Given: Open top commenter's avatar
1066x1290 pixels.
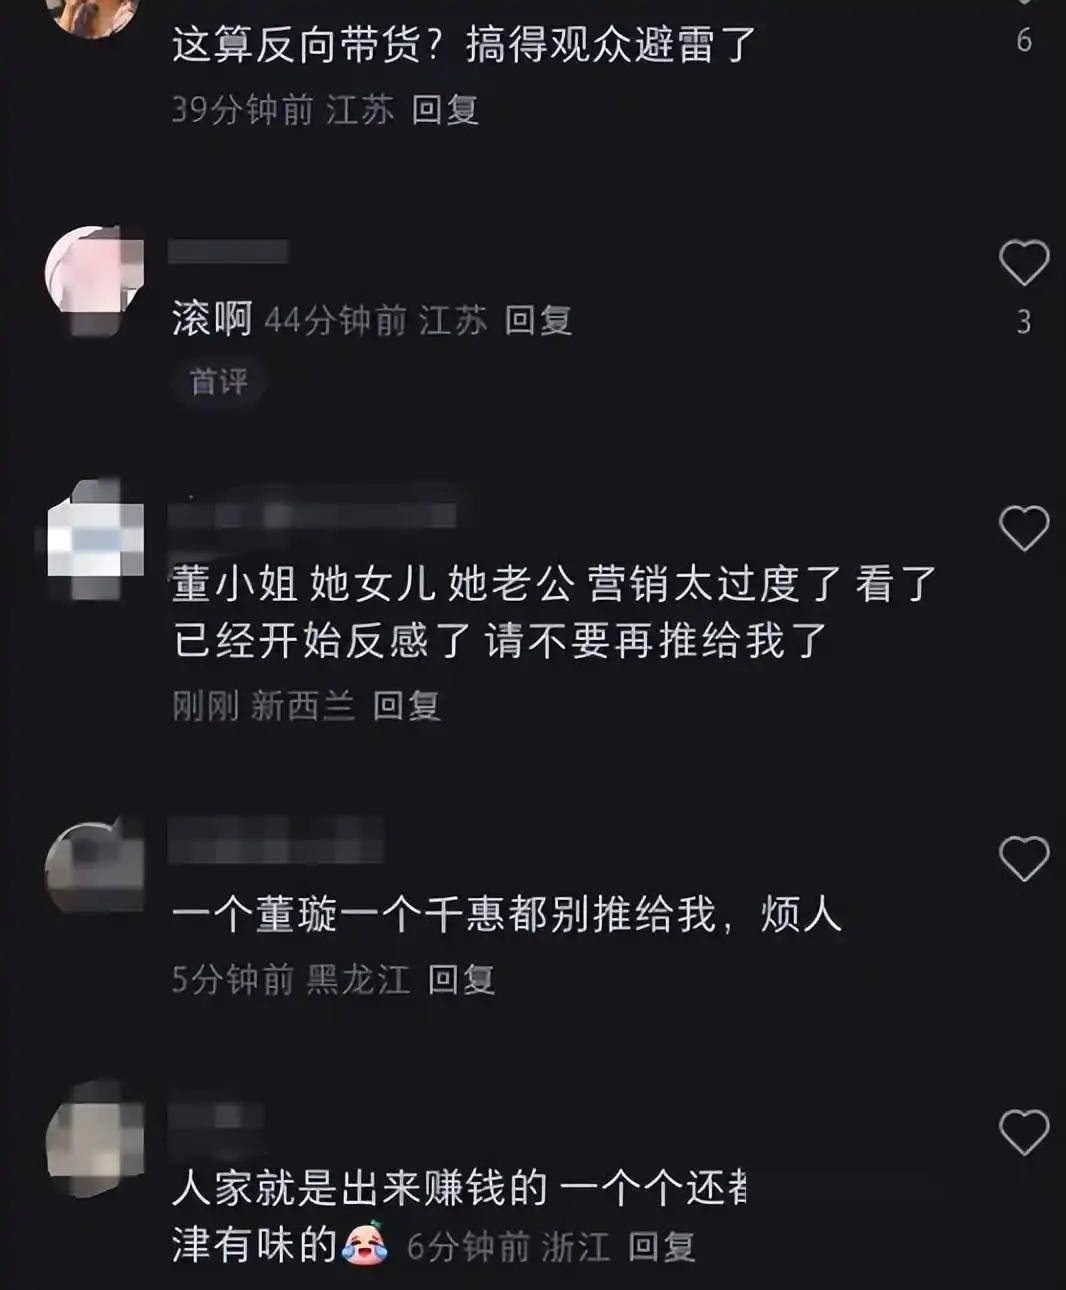Looking at the screenshot, I should click(x=95, y=14).
